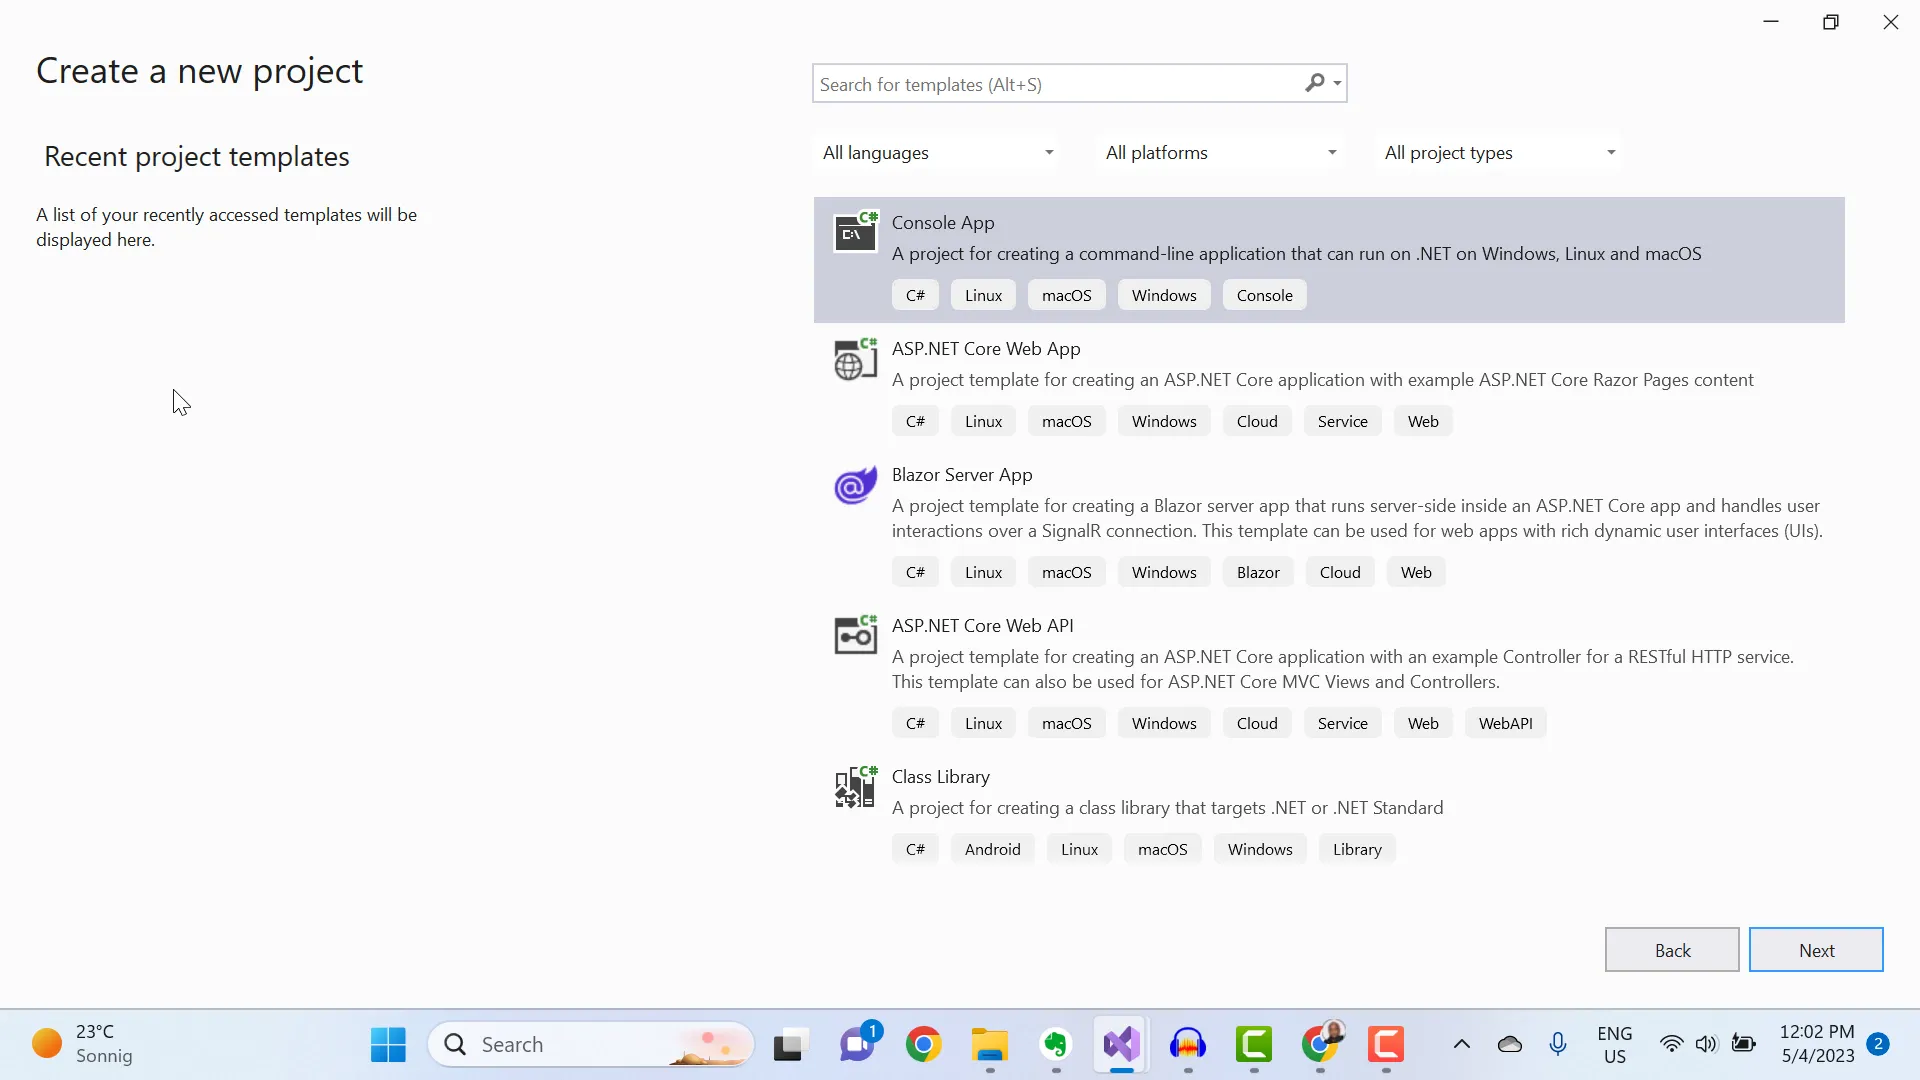Image resolution: width=1920 pixels, height=1080 pixels.
Task: Click the battery tray icon
Action: (1744, 1044)
